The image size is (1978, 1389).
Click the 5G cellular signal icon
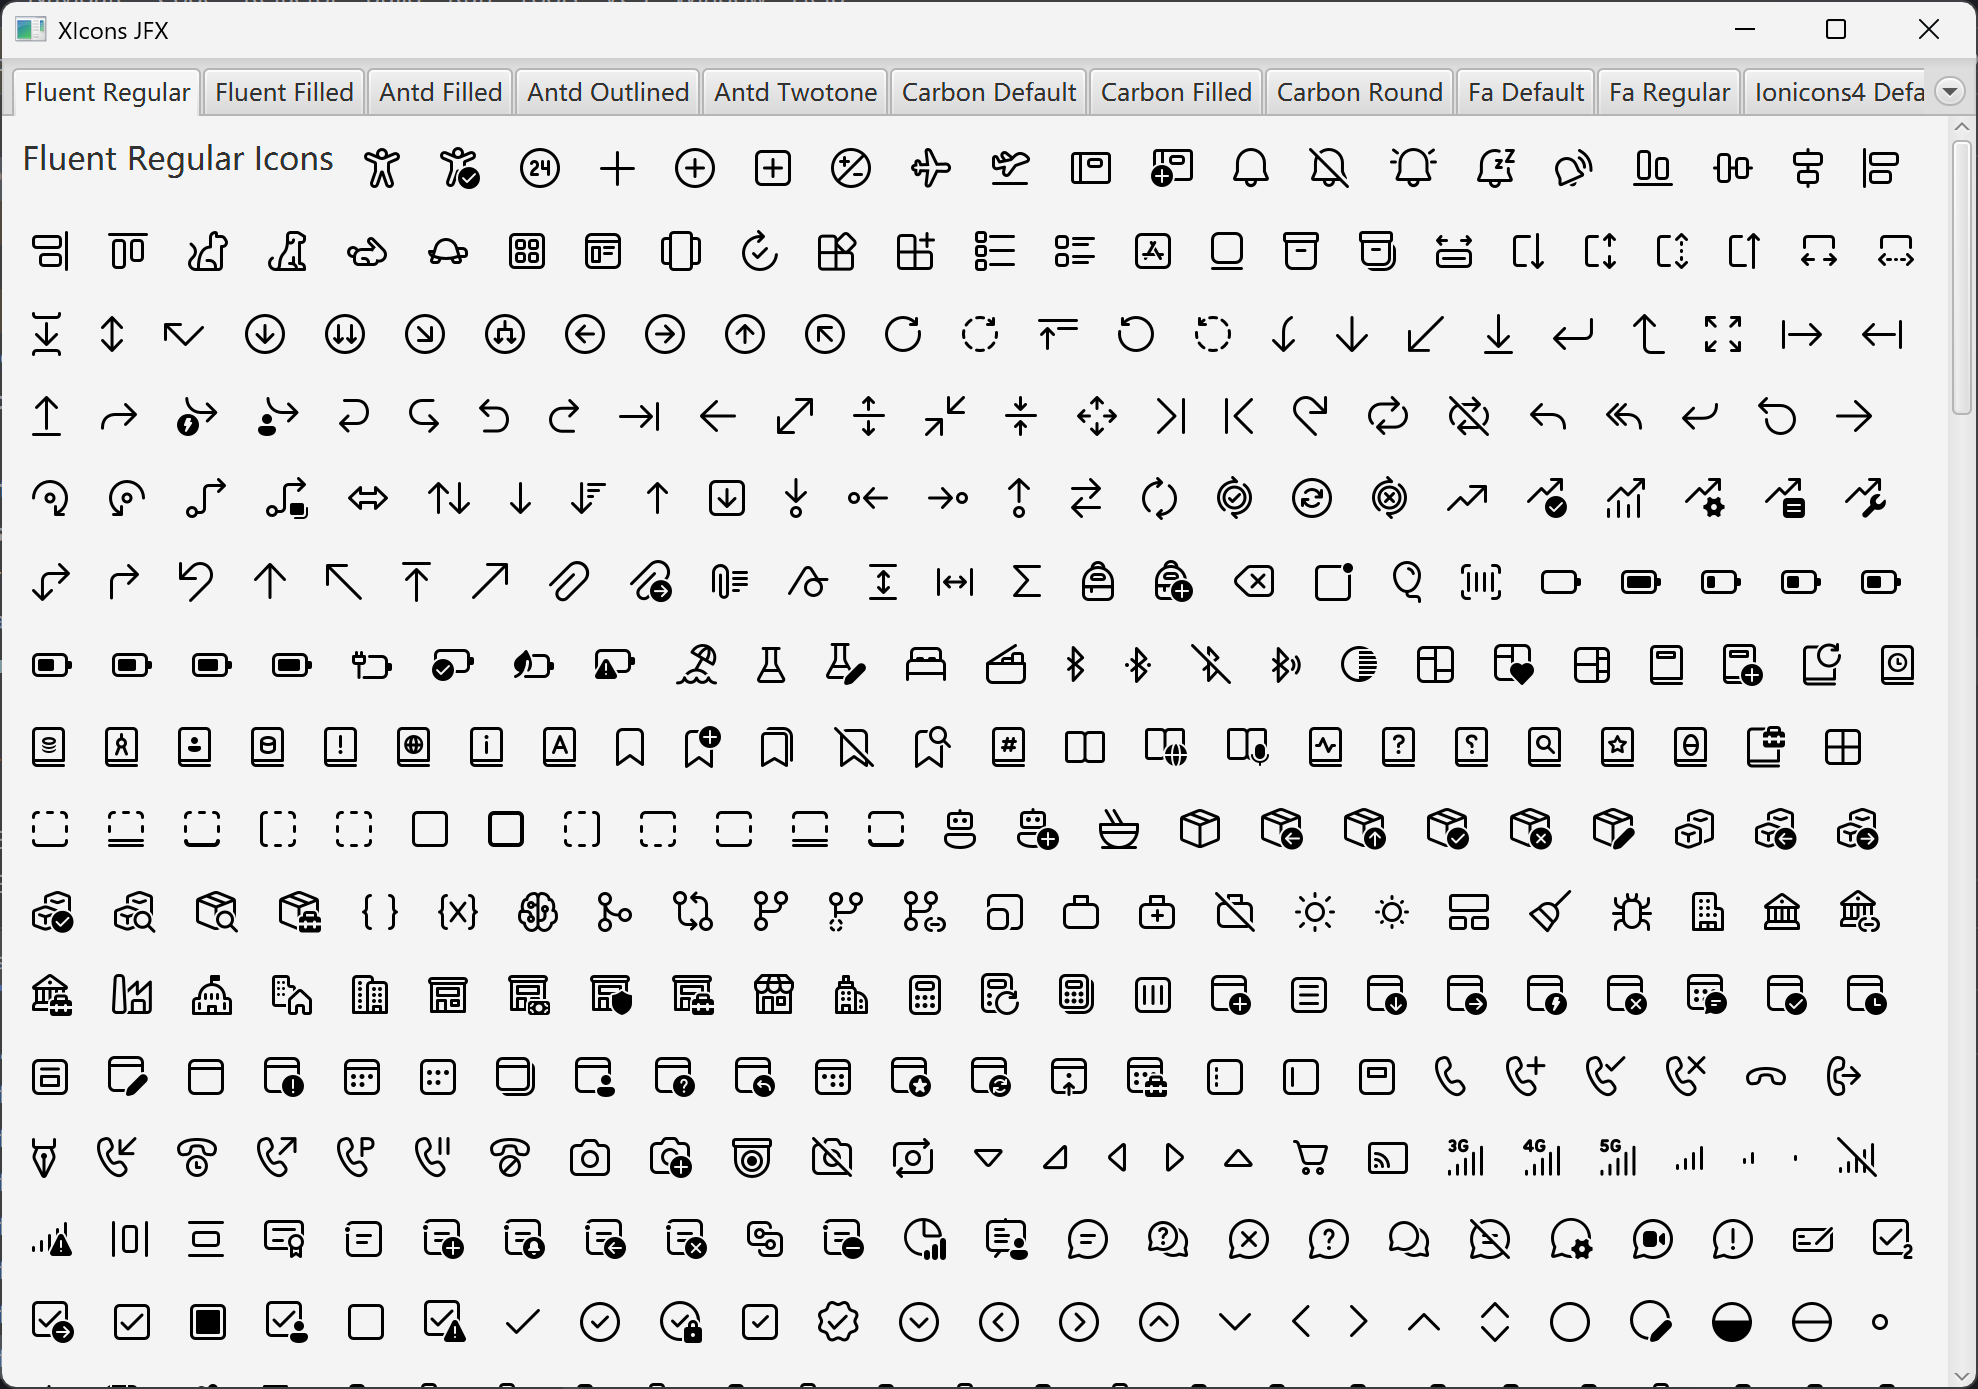[1617, 1158]
